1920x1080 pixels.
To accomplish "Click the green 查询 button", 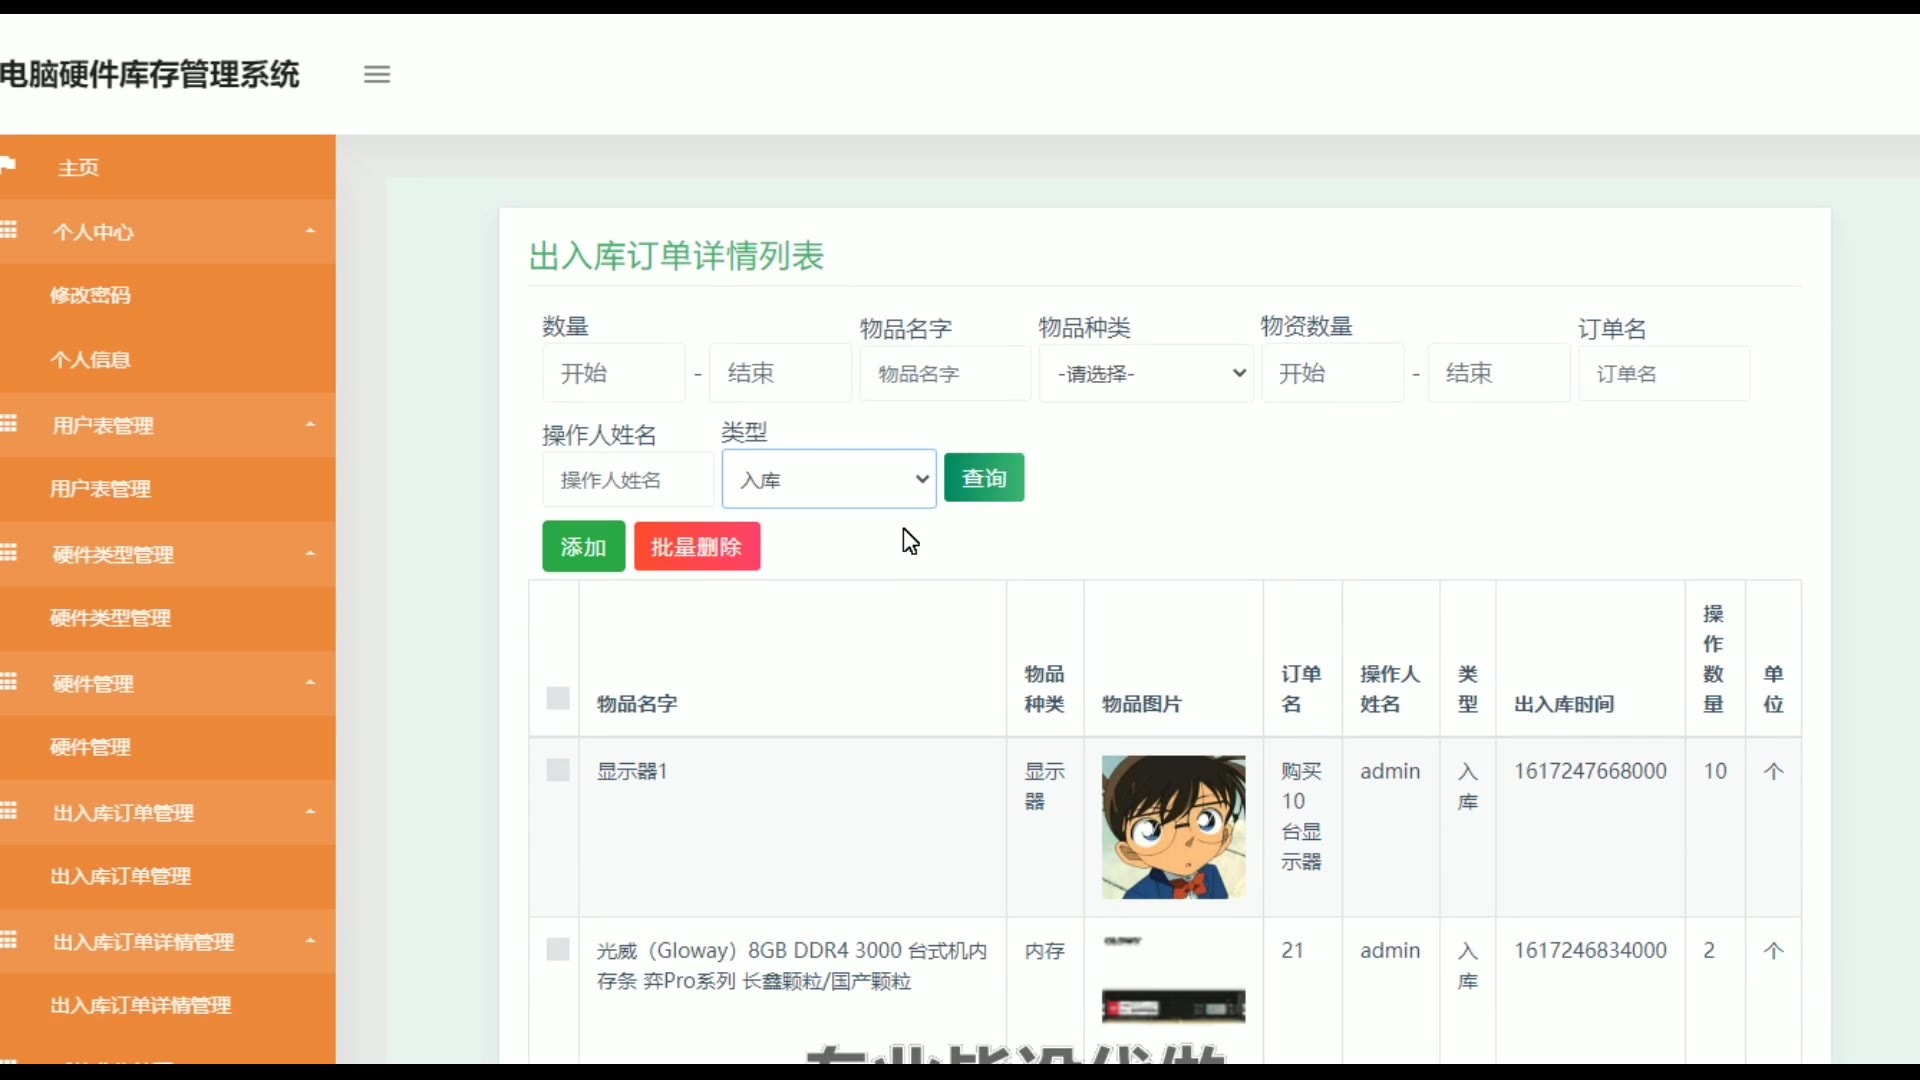I will click(984, 478).
